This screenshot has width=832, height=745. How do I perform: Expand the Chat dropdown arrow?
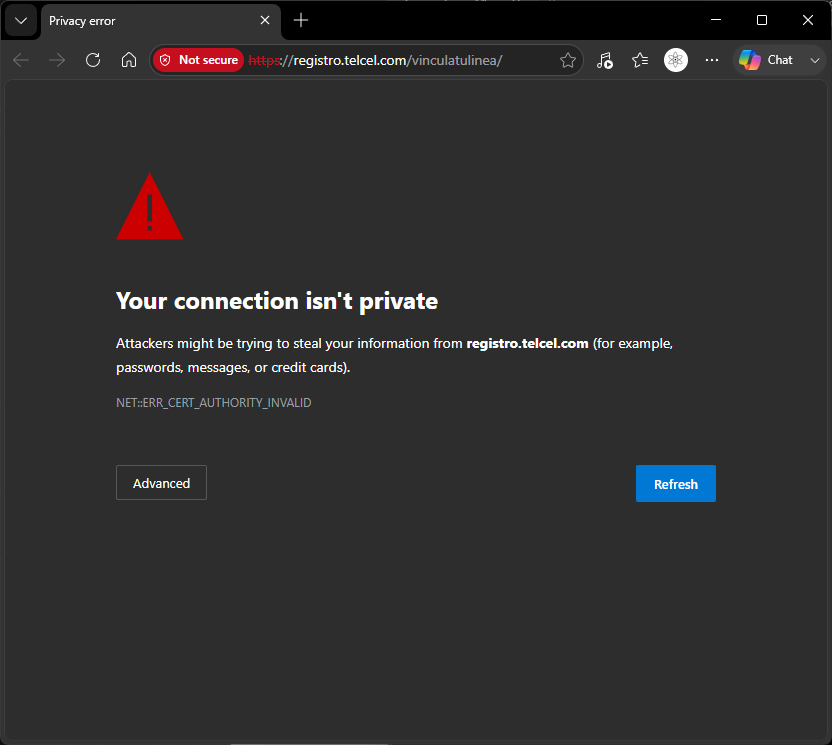[x=815, y=60]
